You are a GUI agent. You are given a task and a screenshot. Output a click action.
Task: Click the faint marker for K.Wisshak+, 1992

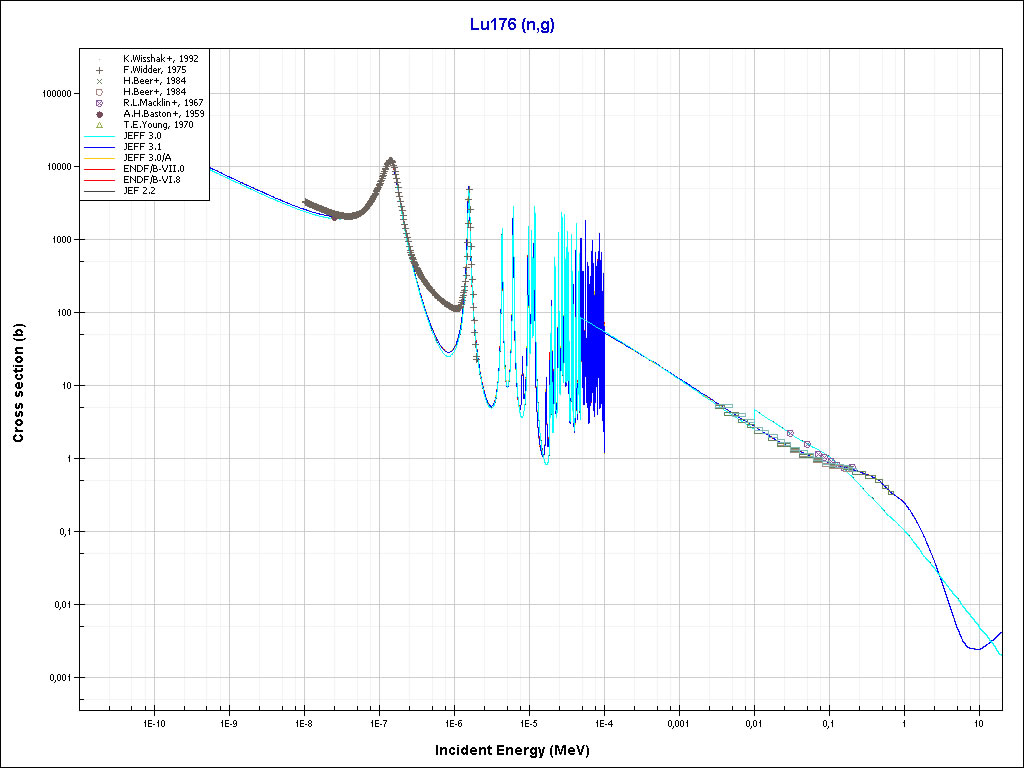(100, 59)
